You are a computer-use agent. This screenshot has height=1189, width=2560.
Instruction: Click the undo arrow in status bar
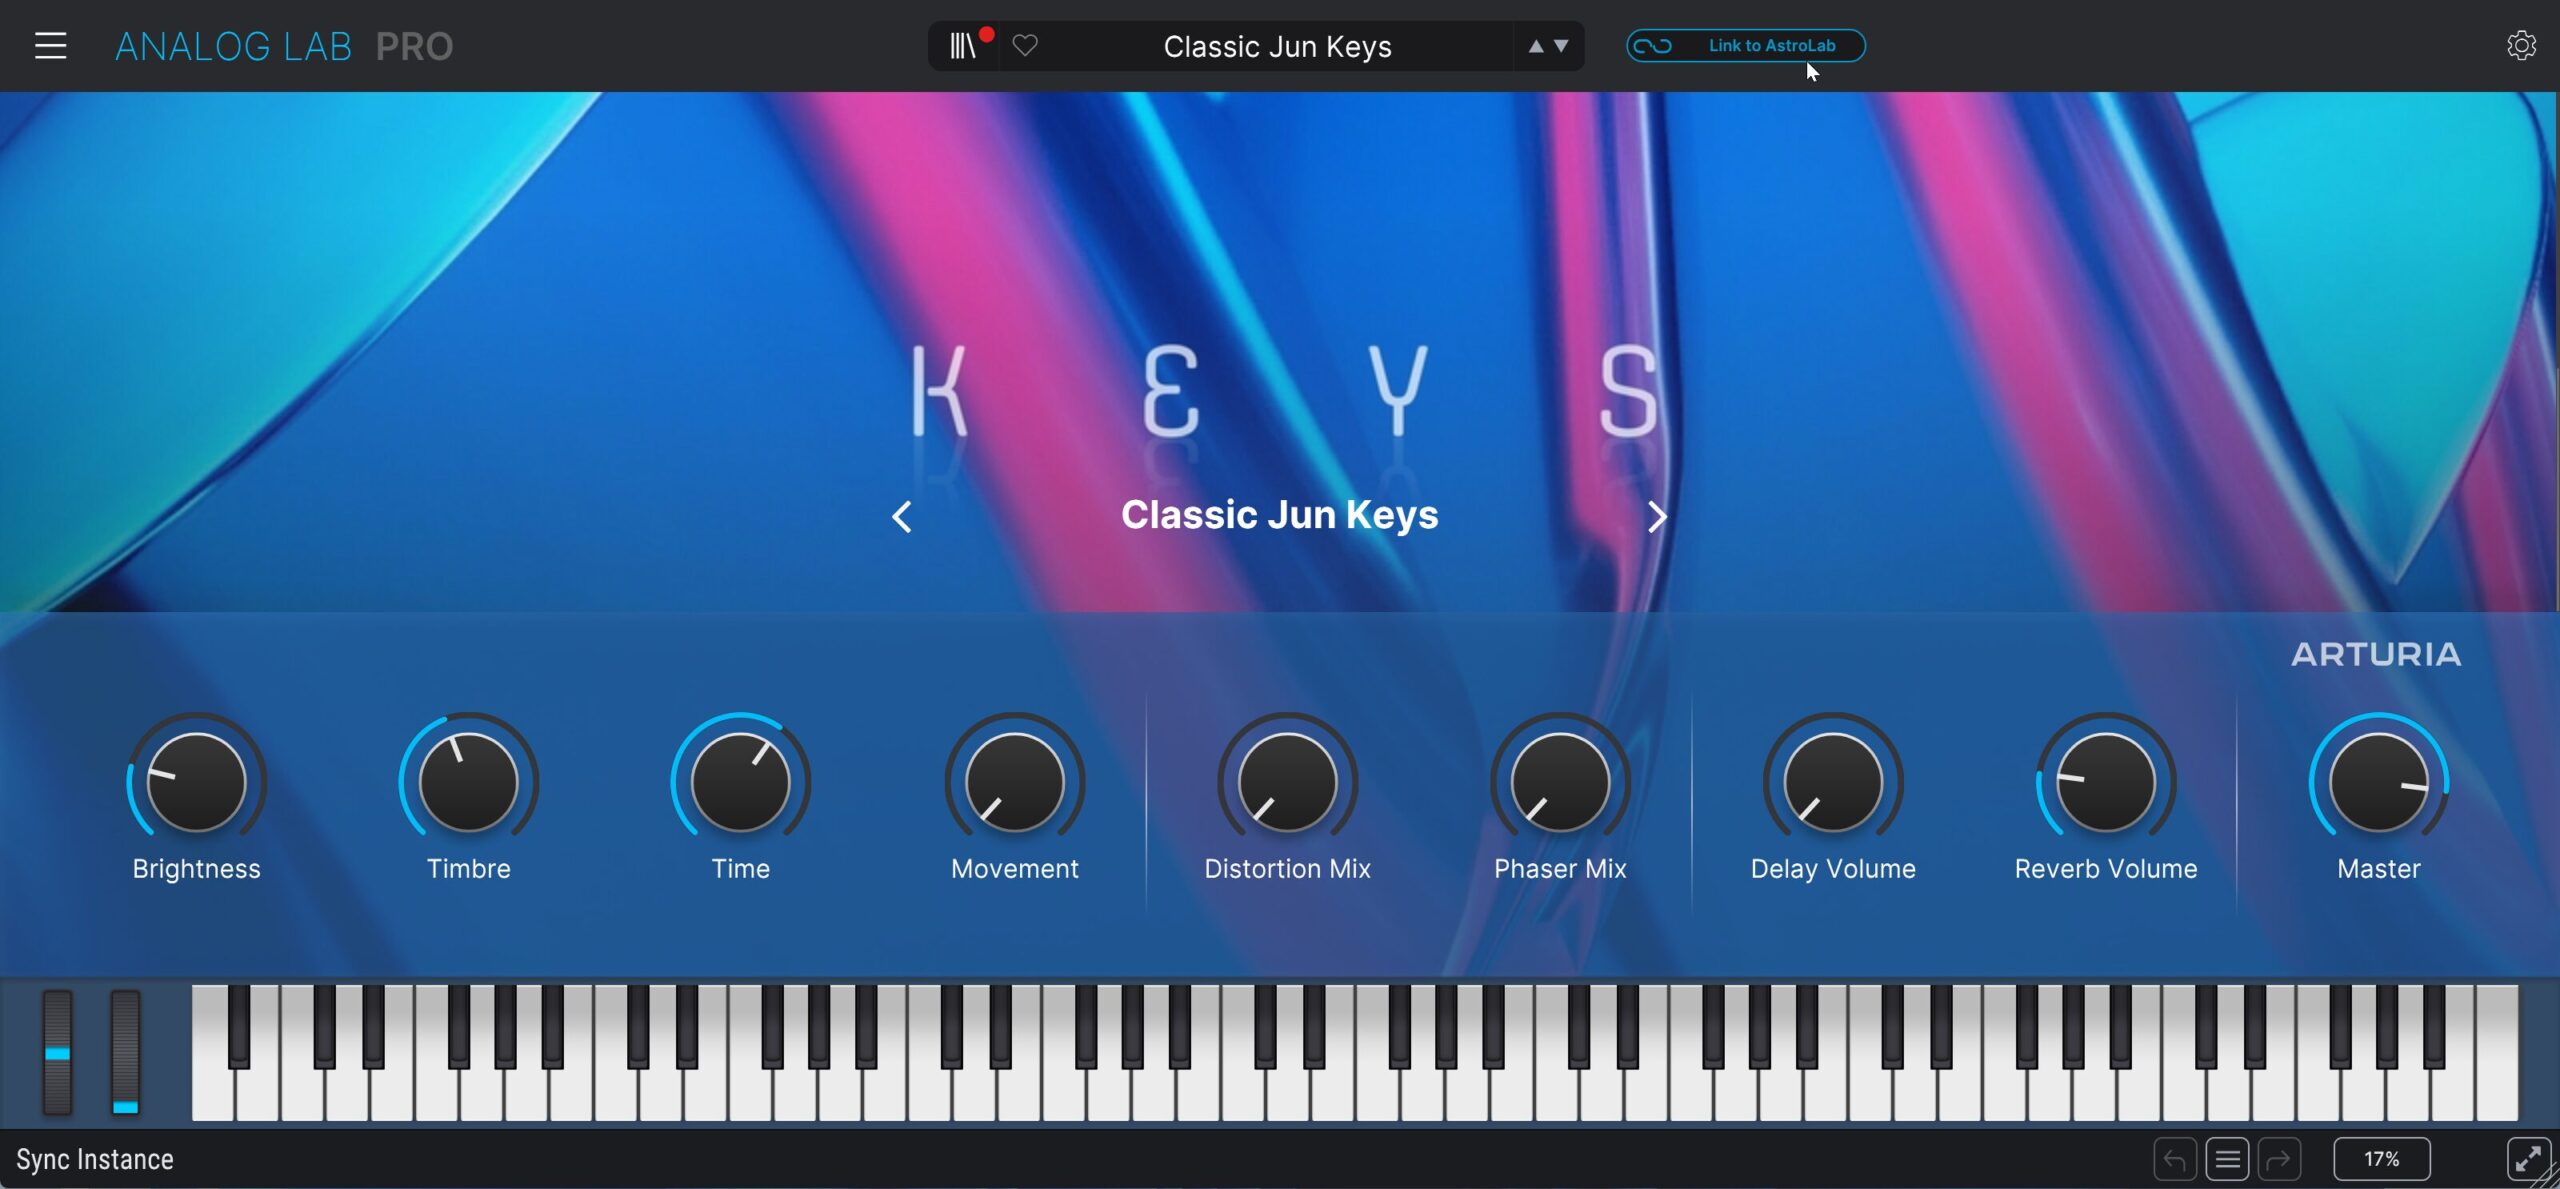pyautogui.click(x=2174, y=1159)
